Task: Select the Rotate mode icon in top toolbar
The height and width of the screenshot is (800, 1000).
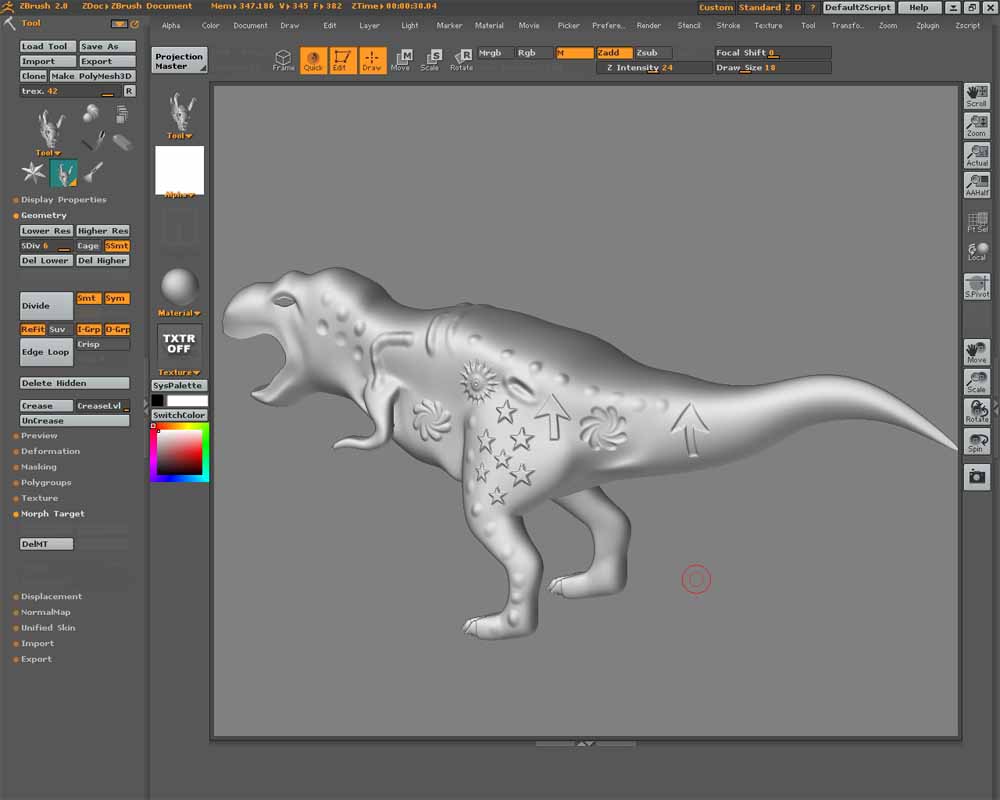Action: click(461, 60)
